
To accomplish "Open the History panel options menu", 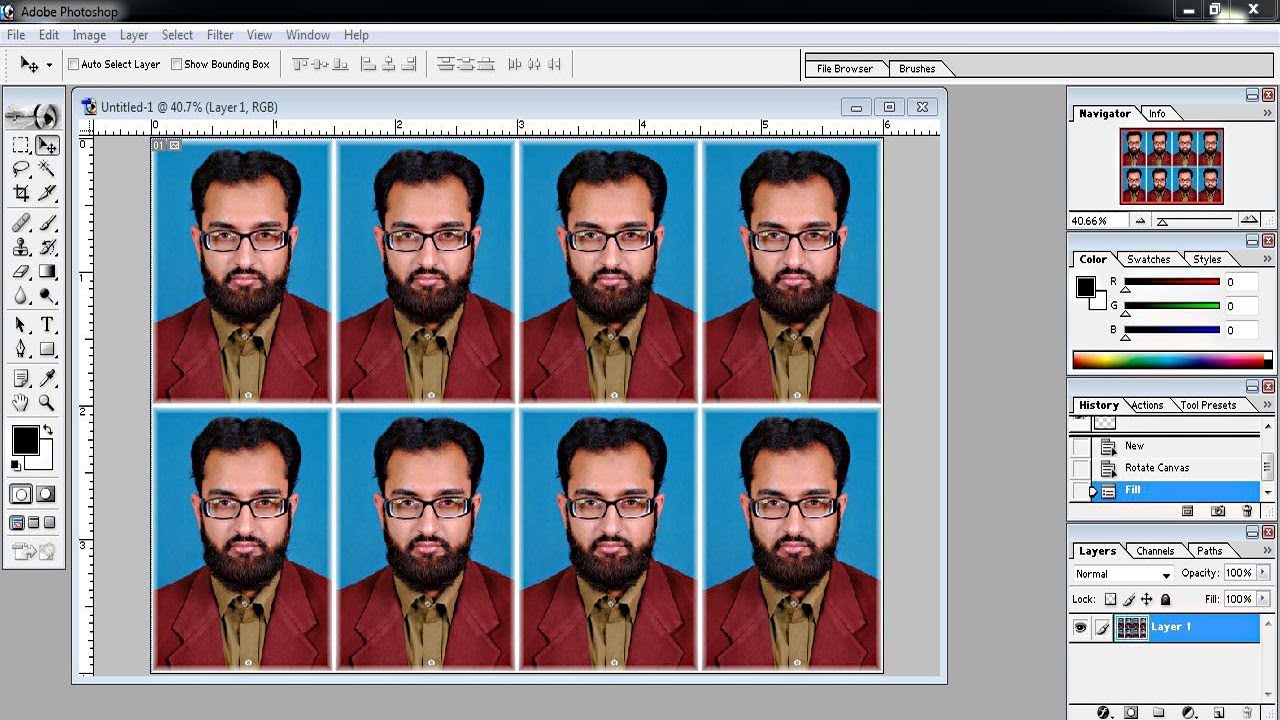I will point(1268,405).
